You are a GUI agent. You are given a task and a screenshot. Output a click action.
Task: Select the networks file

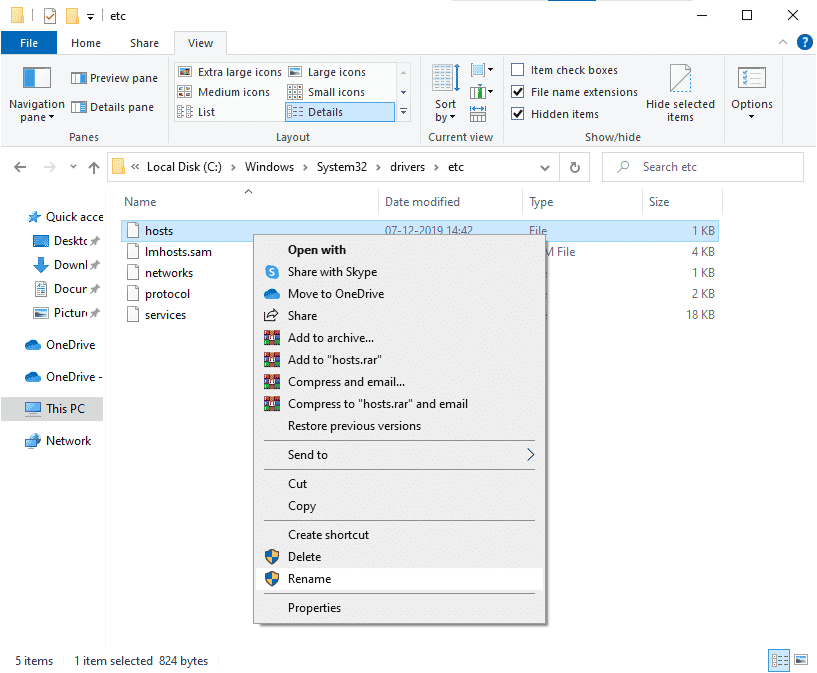[x=169, y=273]
